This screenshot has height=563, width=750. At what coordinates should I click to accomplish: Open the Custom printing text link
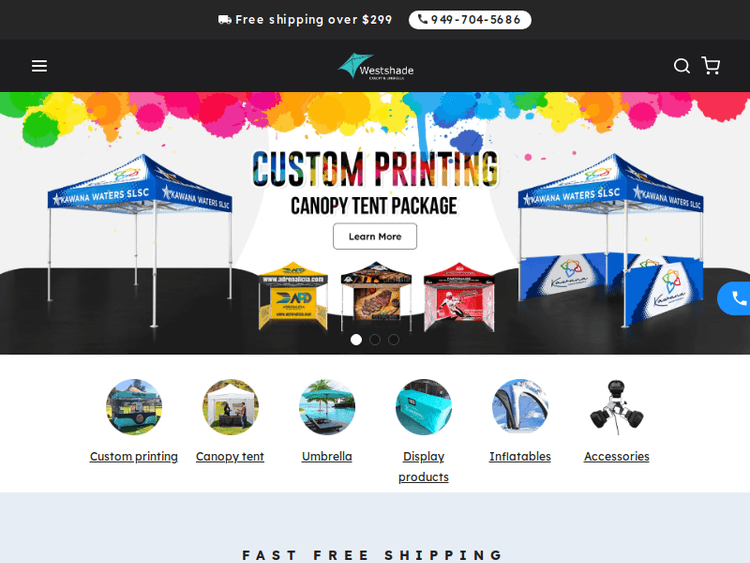(x=134, y=456)
